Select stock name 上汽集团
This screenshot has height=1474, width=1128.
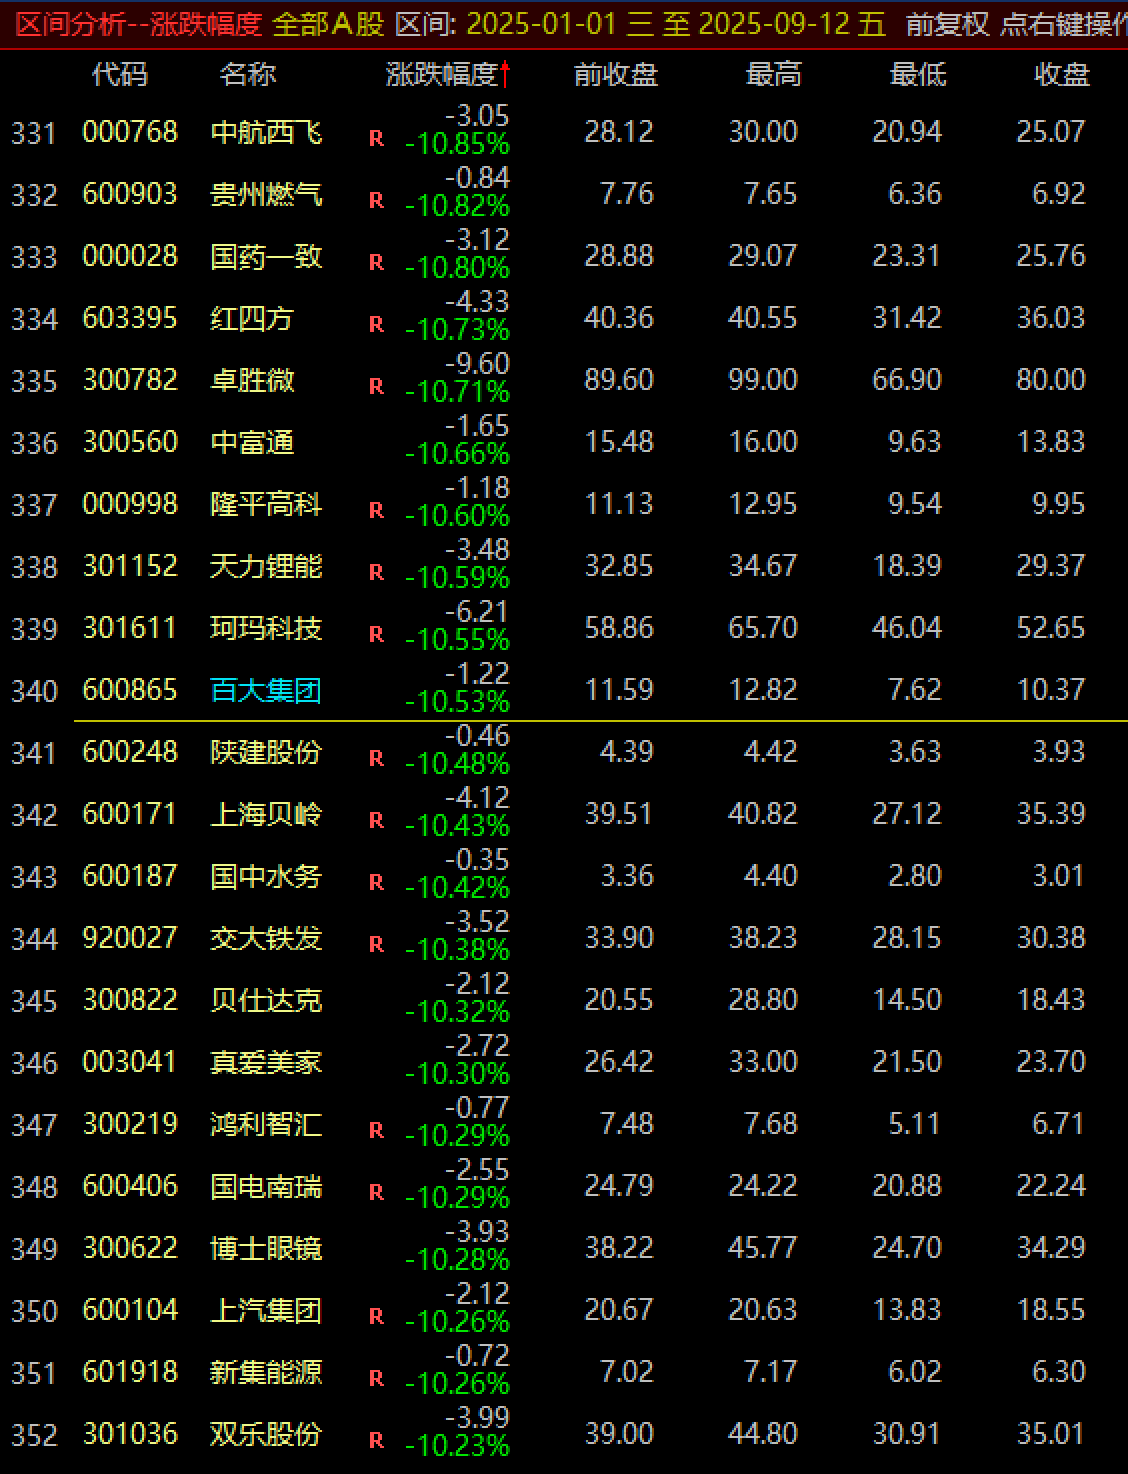(266, 1310)
